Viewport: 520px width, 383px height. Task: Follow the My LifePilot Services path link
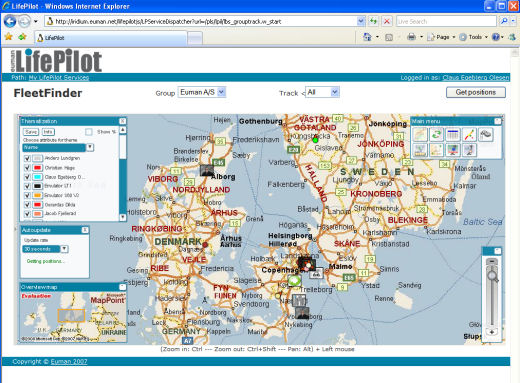coord(59,78)
